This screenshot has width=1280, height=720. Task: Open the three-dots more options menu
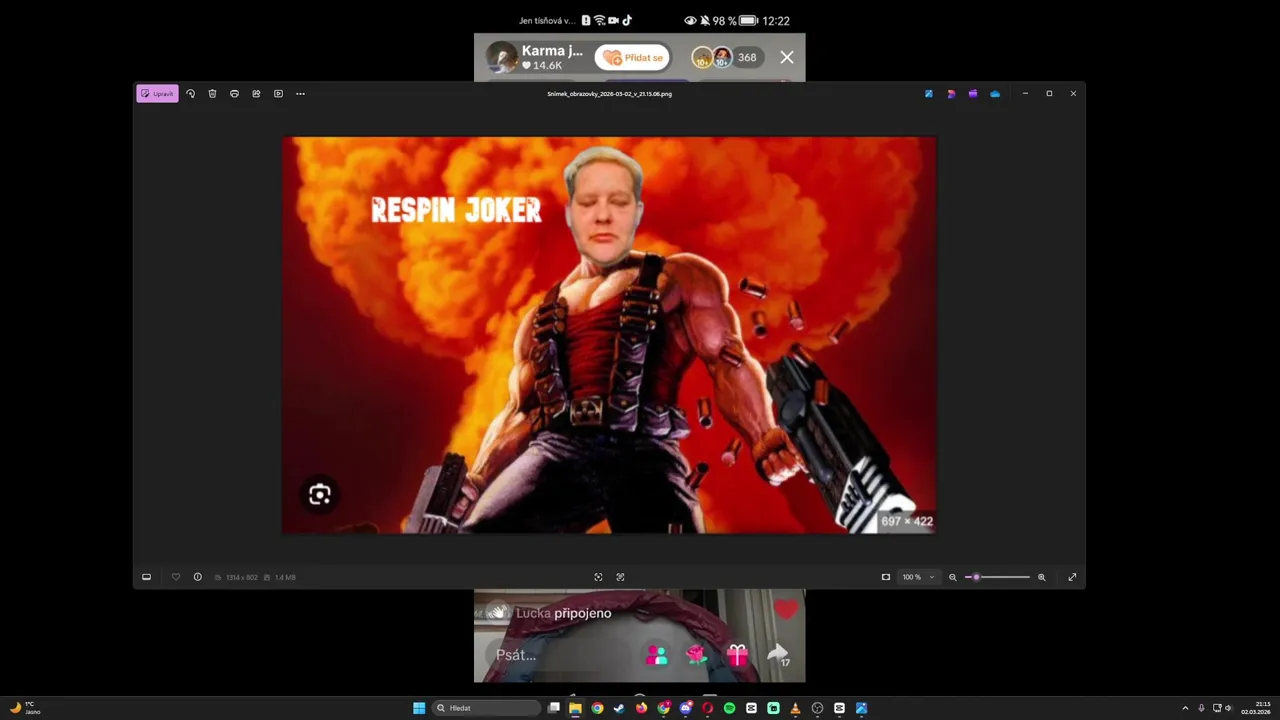coord(300,94)
